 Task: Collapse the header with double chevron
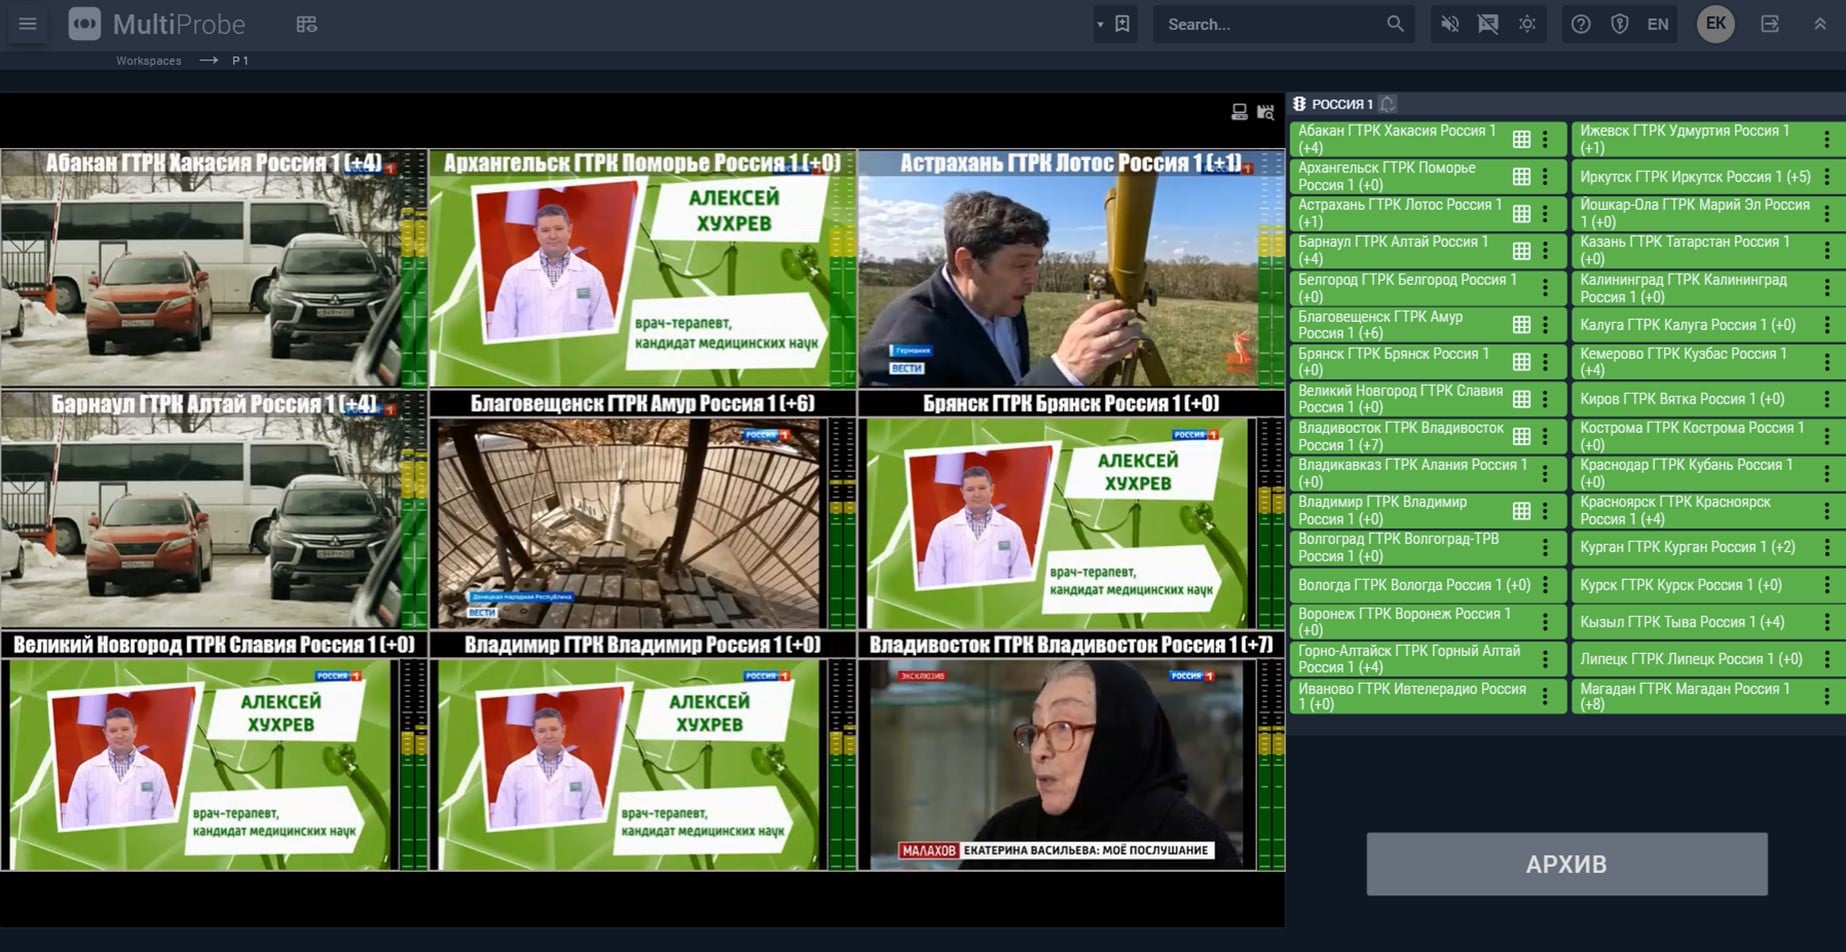coord(1820,24)
